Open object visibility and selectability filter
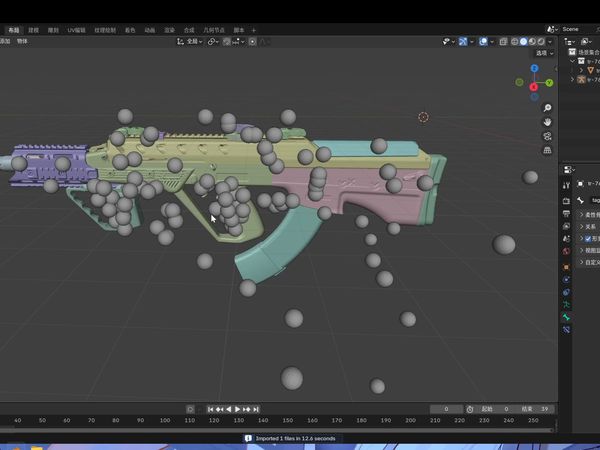Viewport: 600px width, 450px height. (447, 41)
